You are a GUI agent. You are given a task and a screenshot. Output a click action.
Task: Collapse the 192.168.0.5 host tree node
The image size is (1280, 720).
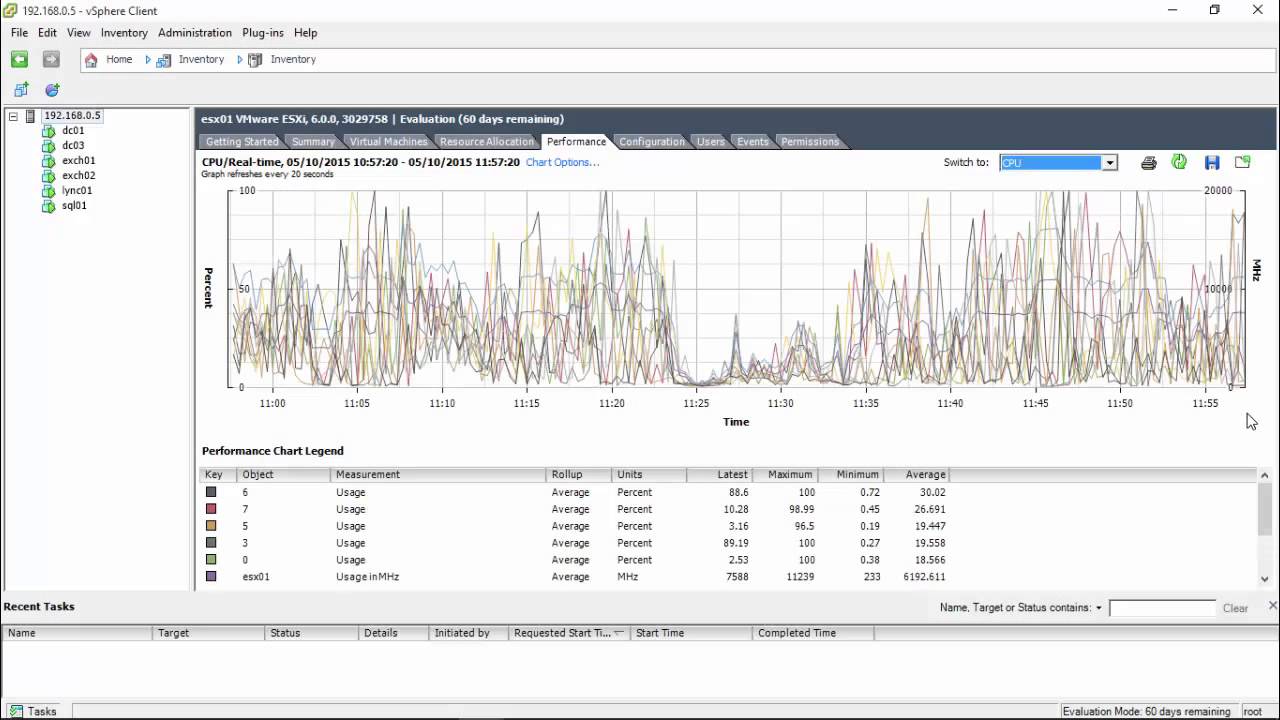[x=13, y=116]
